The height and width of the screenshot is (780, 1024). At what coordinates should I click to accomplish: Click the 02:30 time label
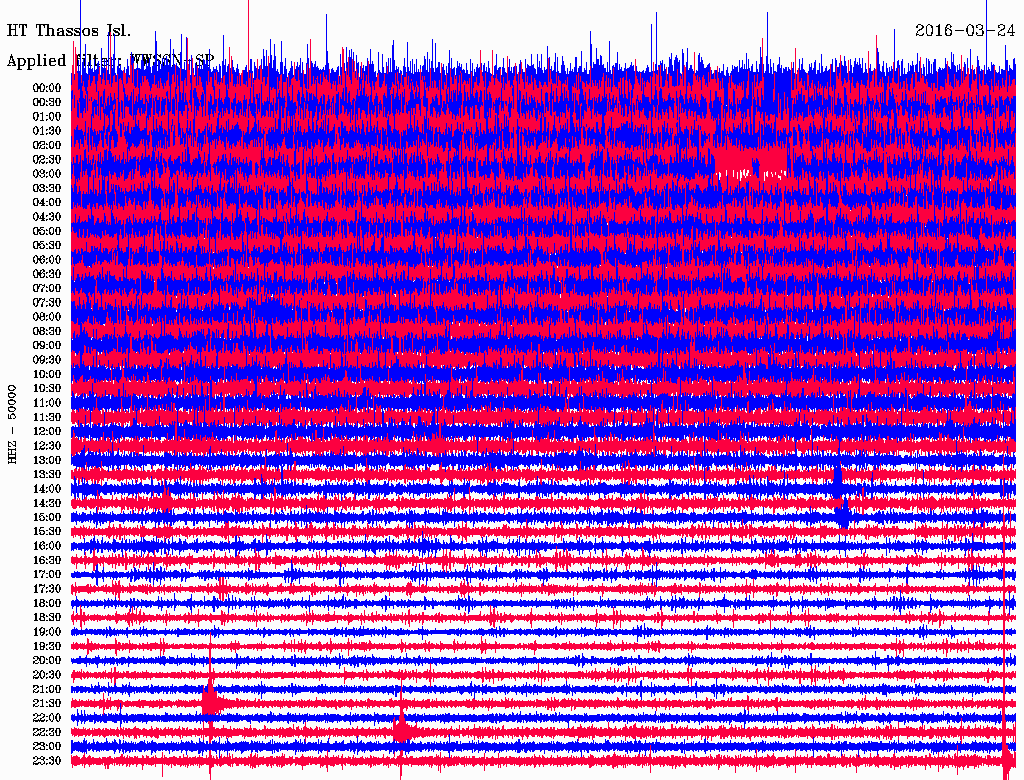point(47,159)
